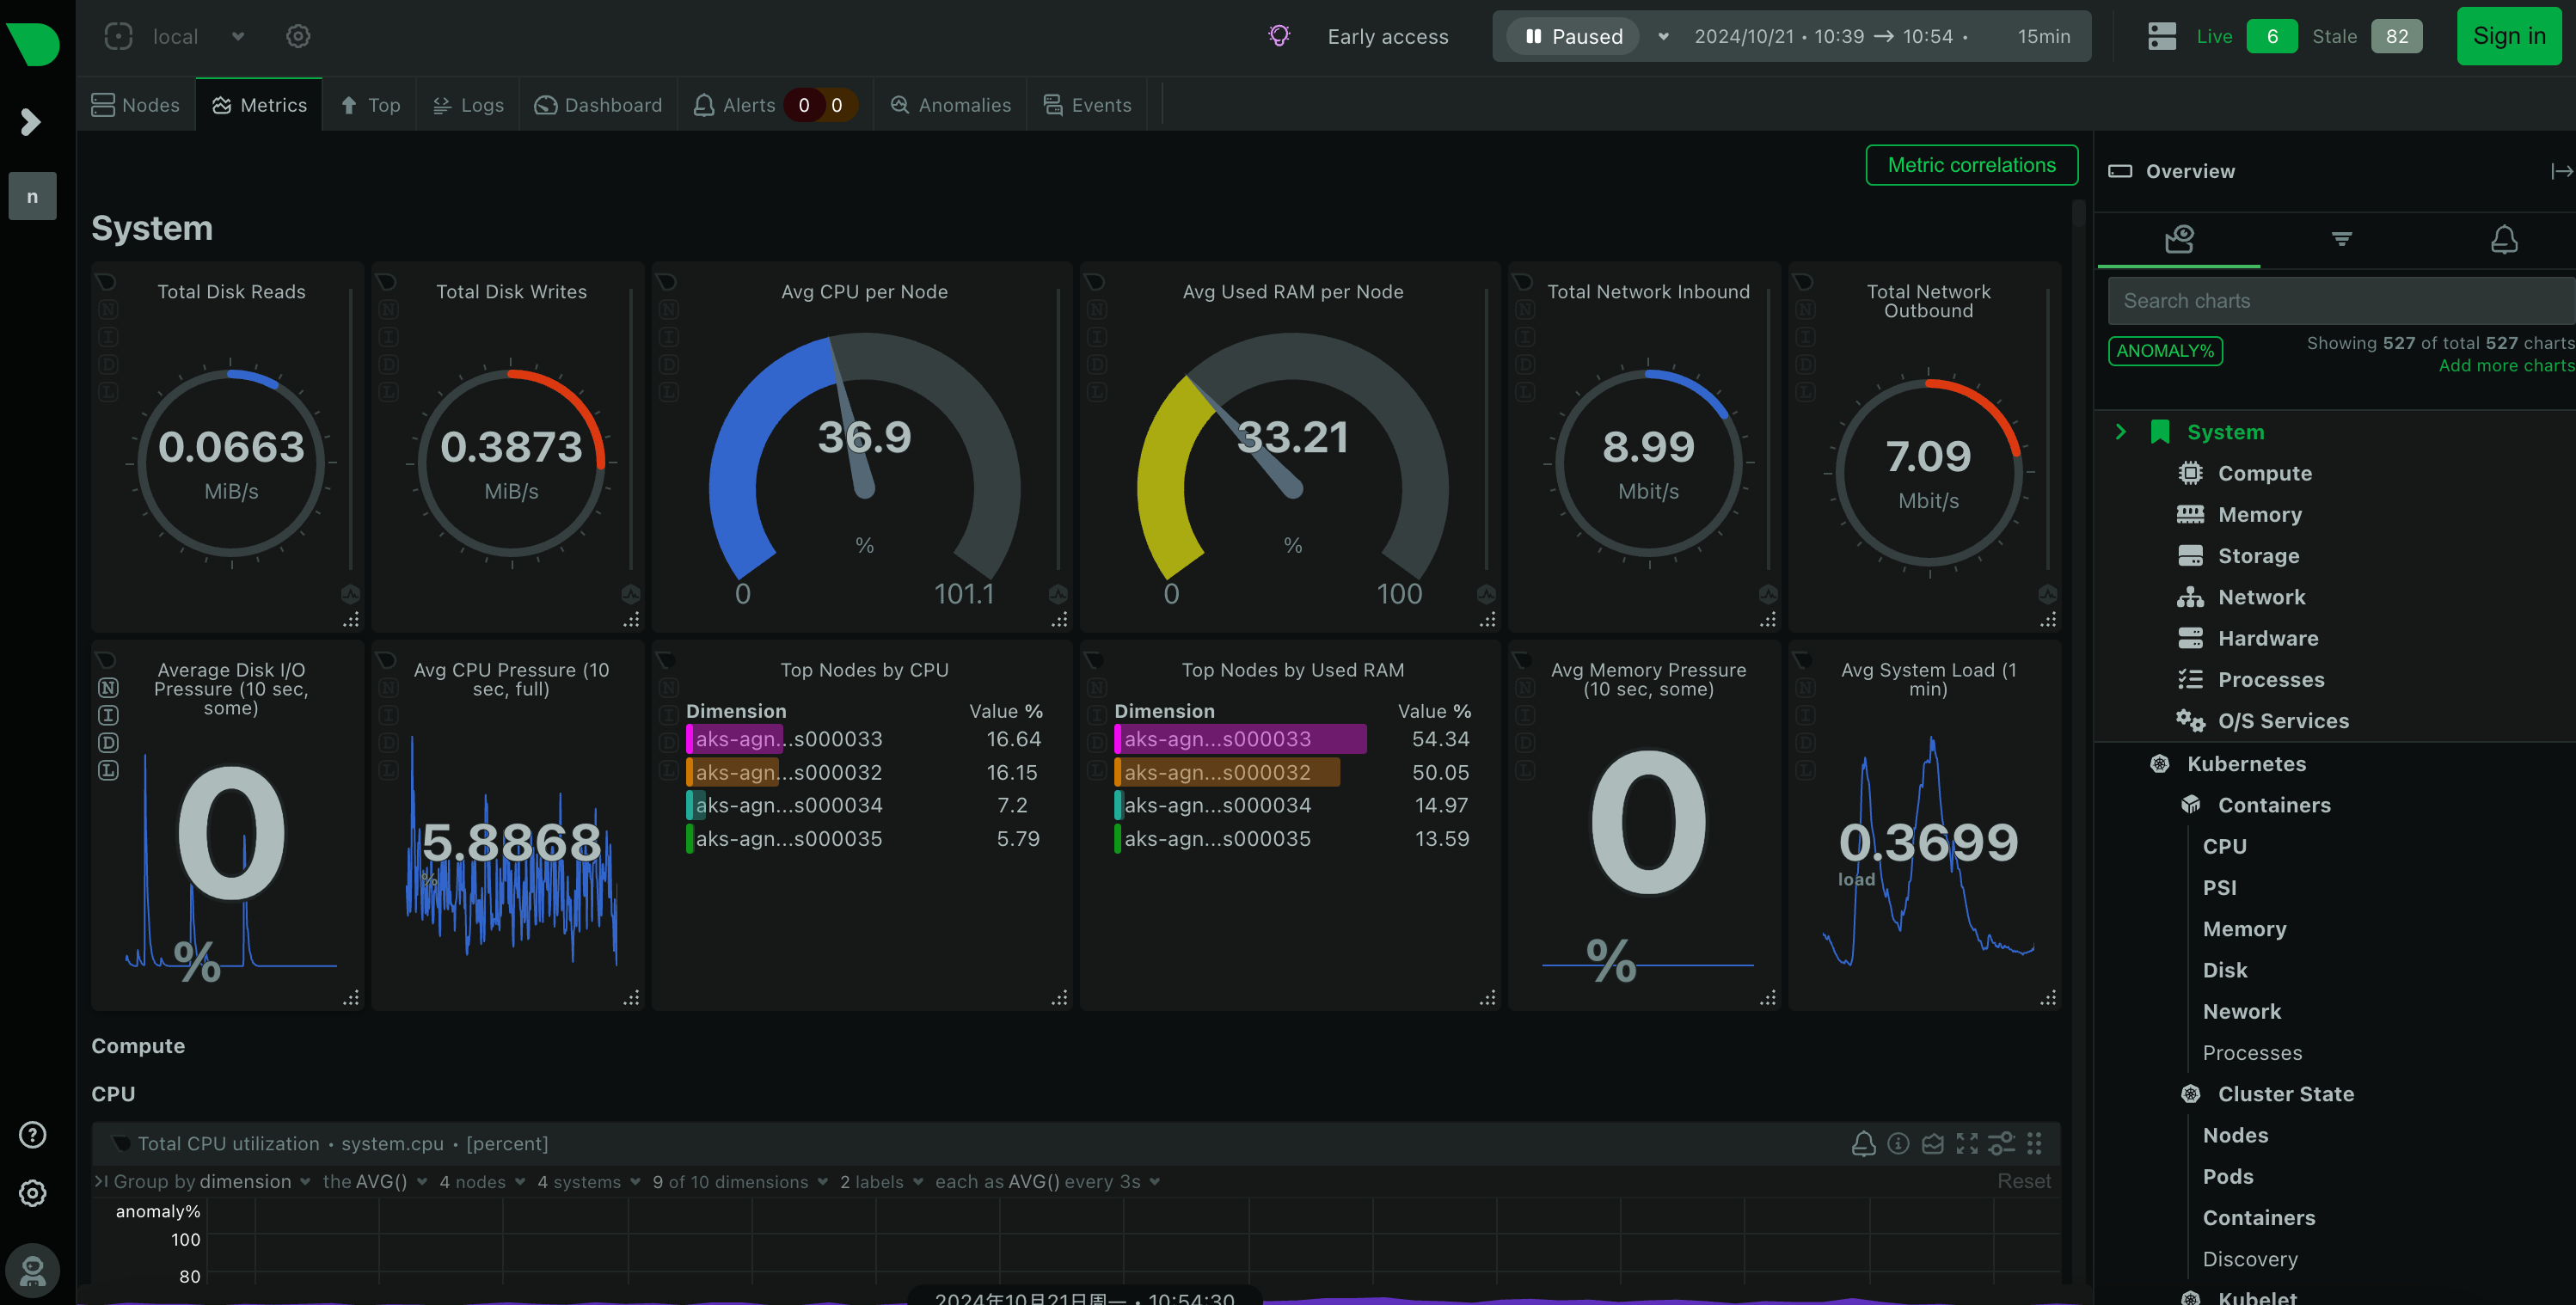
Task: Open the chart settings sliders icon on CPU chart
Action: pyautogui.click(x=2001, y=1143)
